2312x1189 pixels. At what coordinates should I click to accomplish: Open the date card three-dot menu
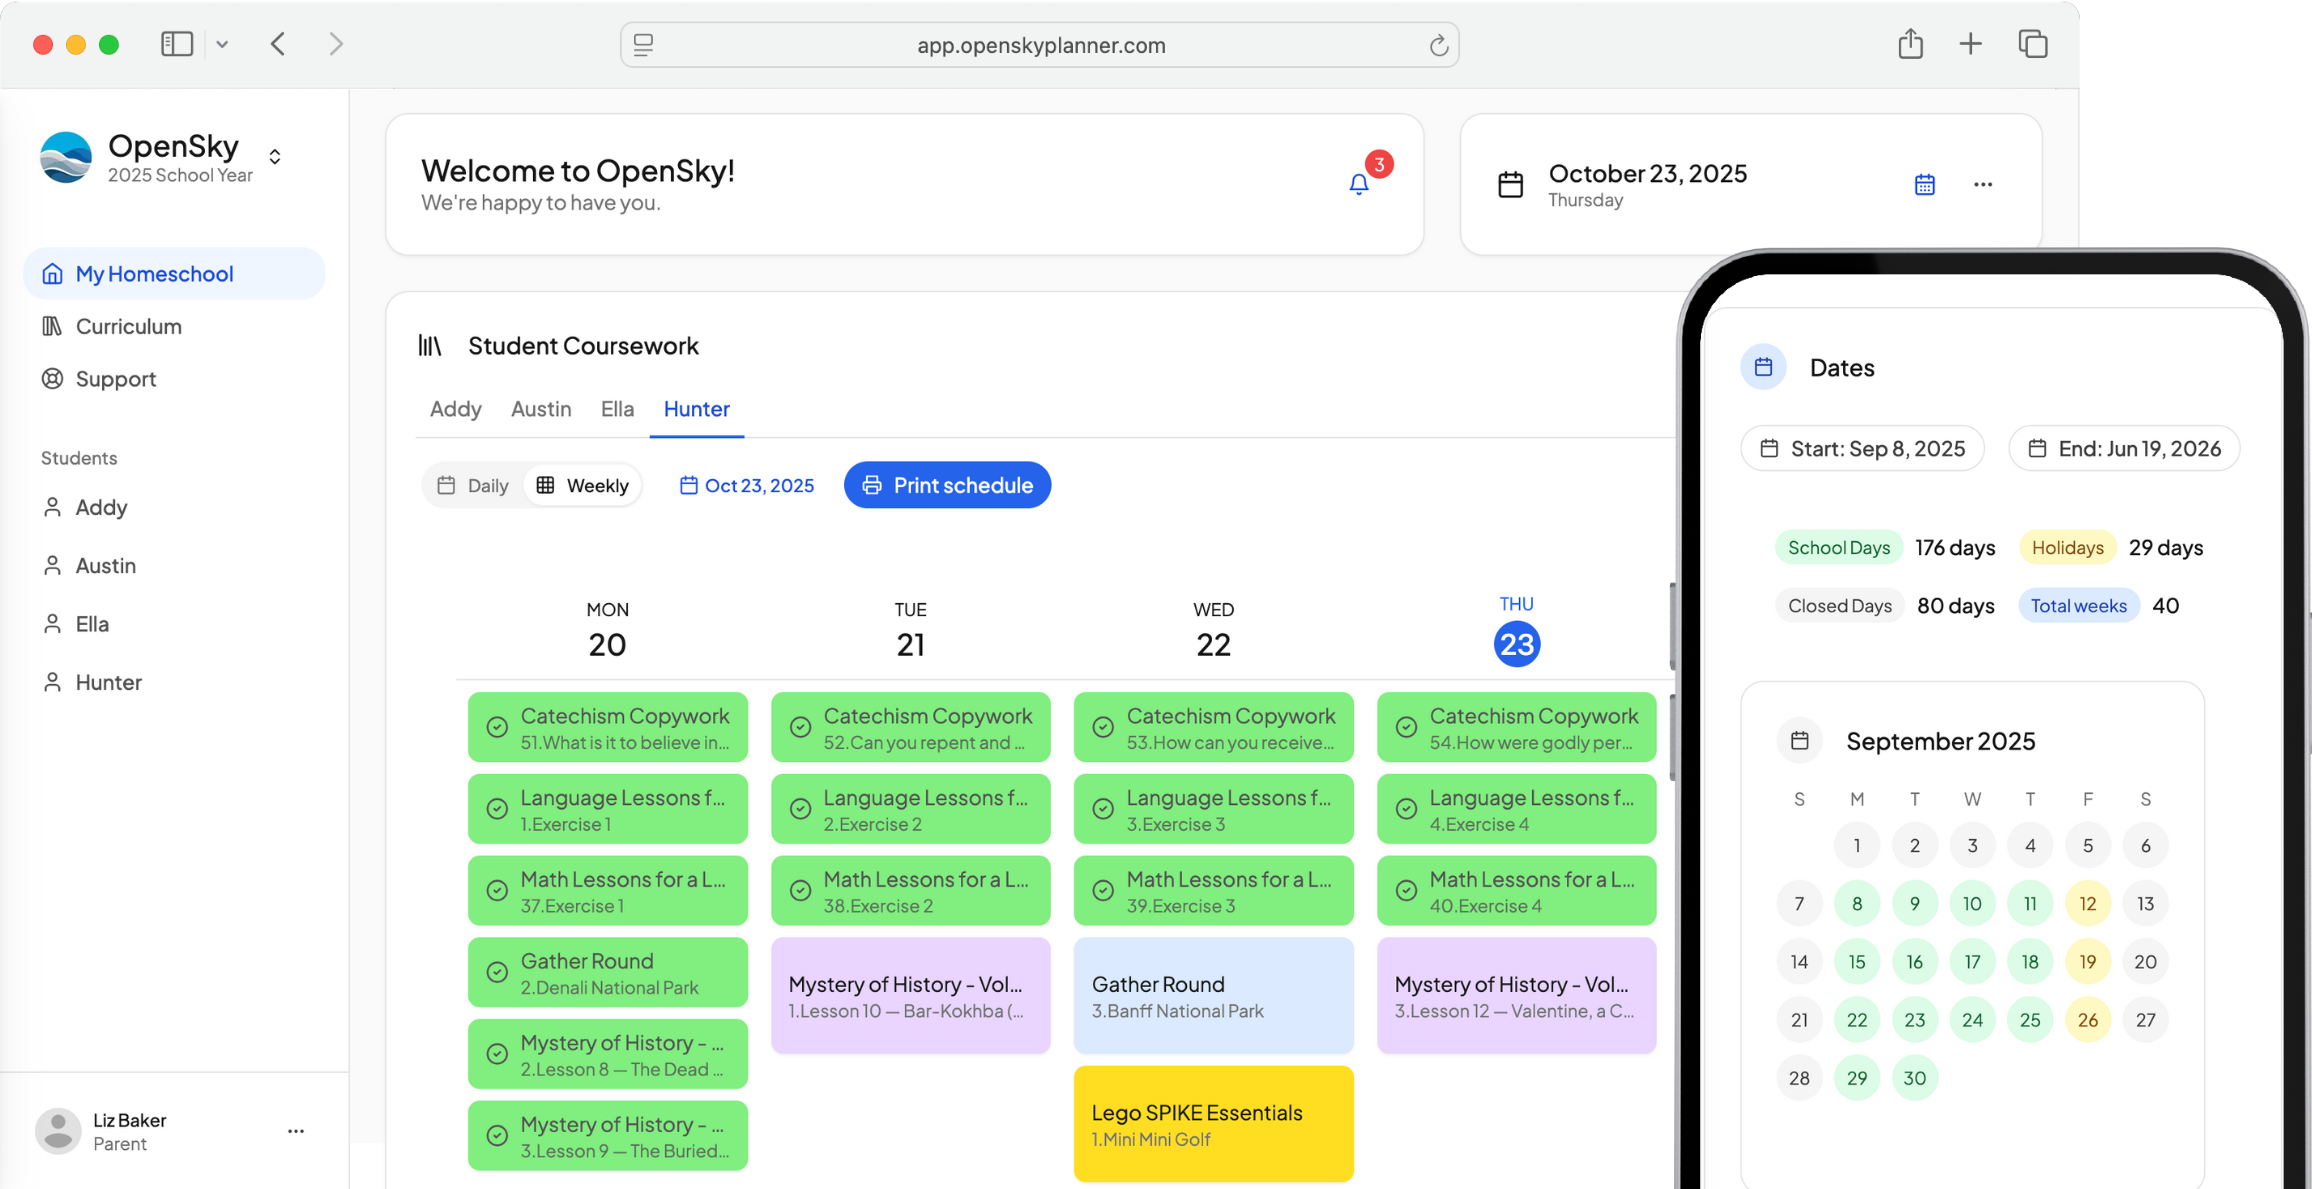1982,184
